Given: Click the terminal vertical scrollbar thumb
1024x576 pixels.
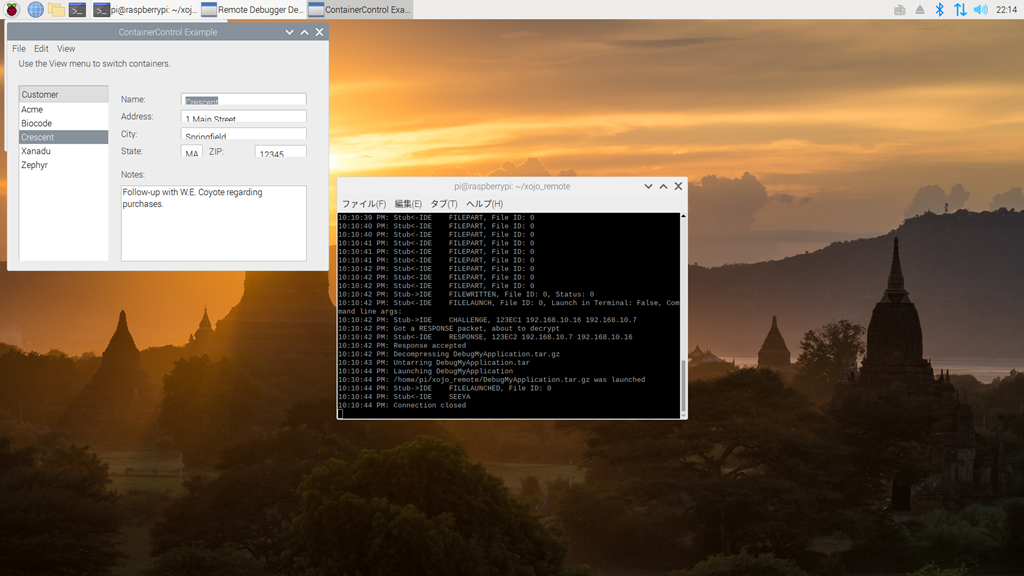Looking at the screenshot, I should (683, 385).
